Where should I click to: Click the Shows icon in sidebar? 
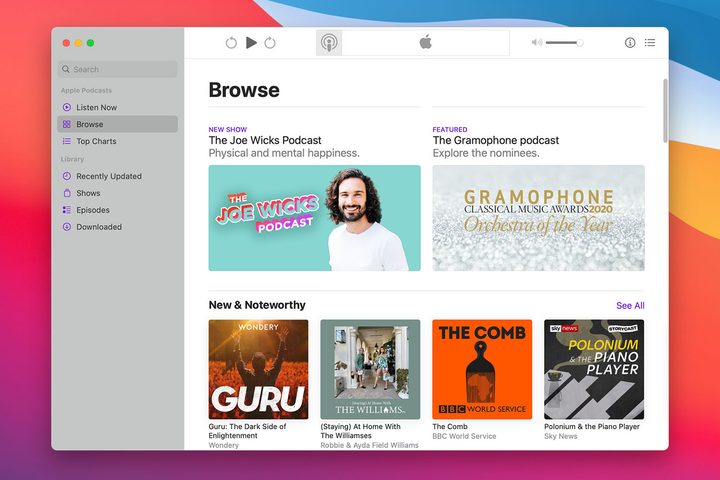tap(67, 193)
